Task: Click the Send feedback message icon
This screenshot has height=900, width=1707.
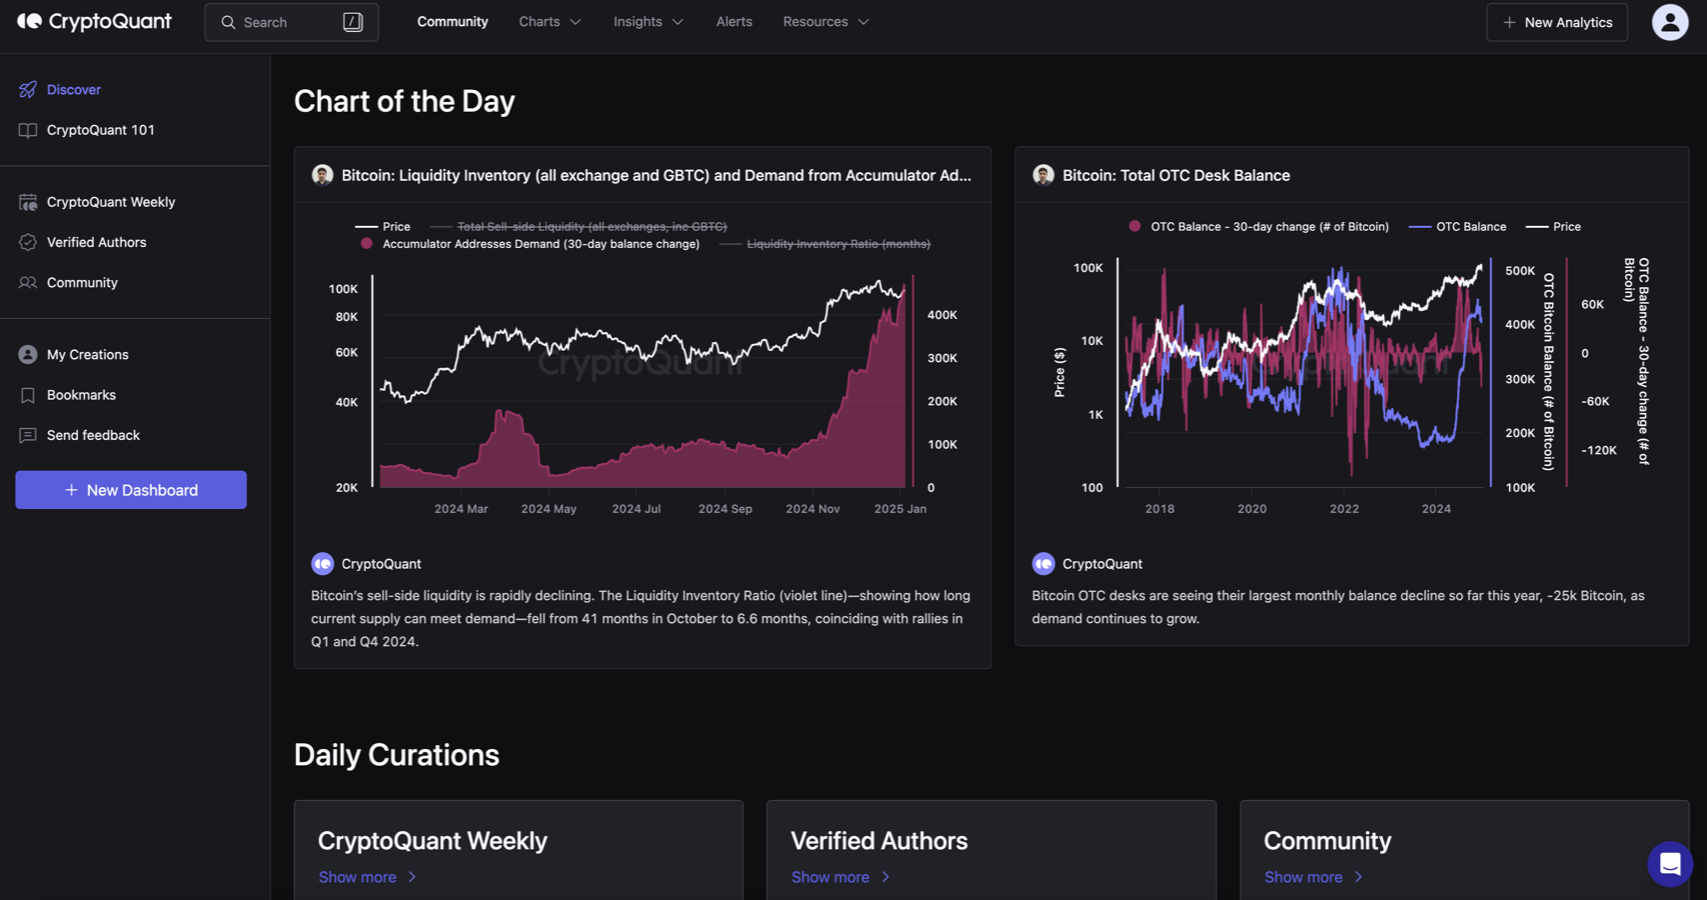Action: (28, 435)
